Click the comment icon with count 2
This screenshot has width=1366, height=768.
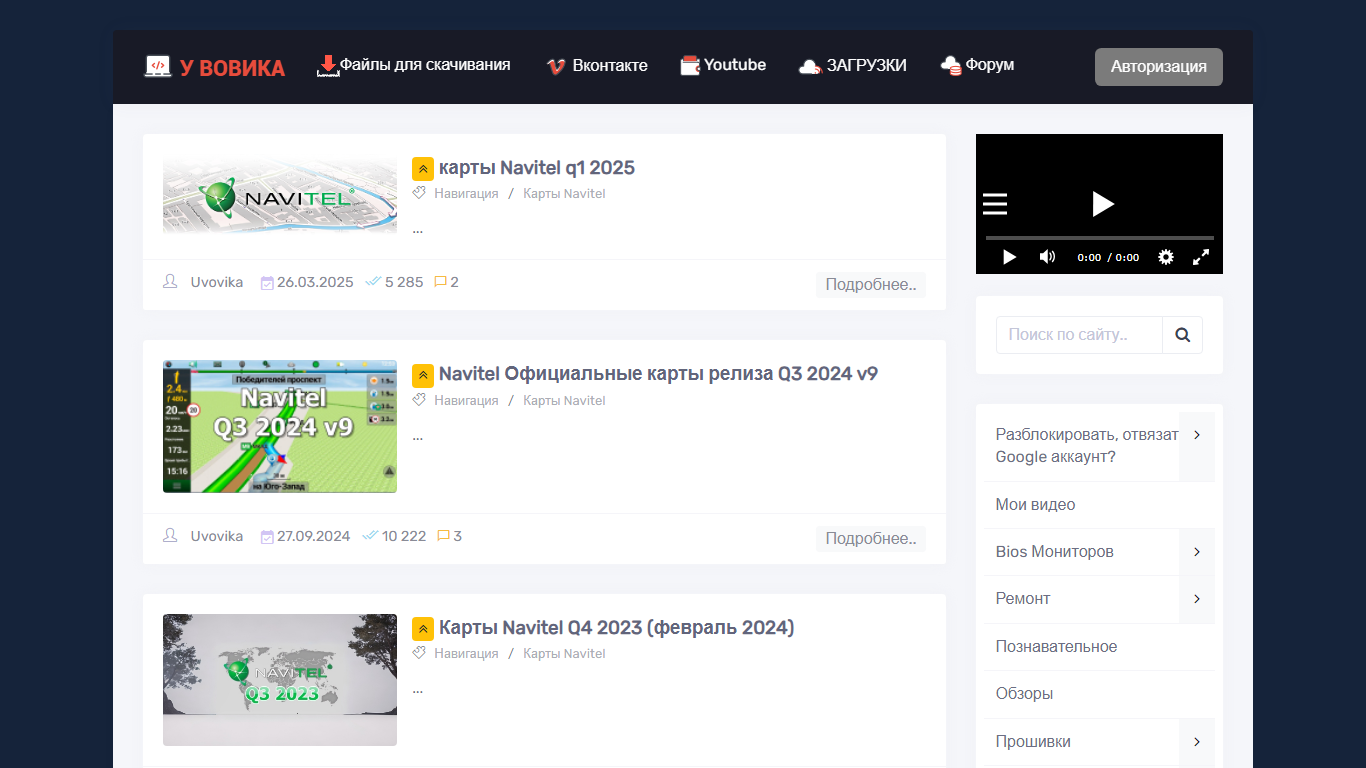(440, 282)
